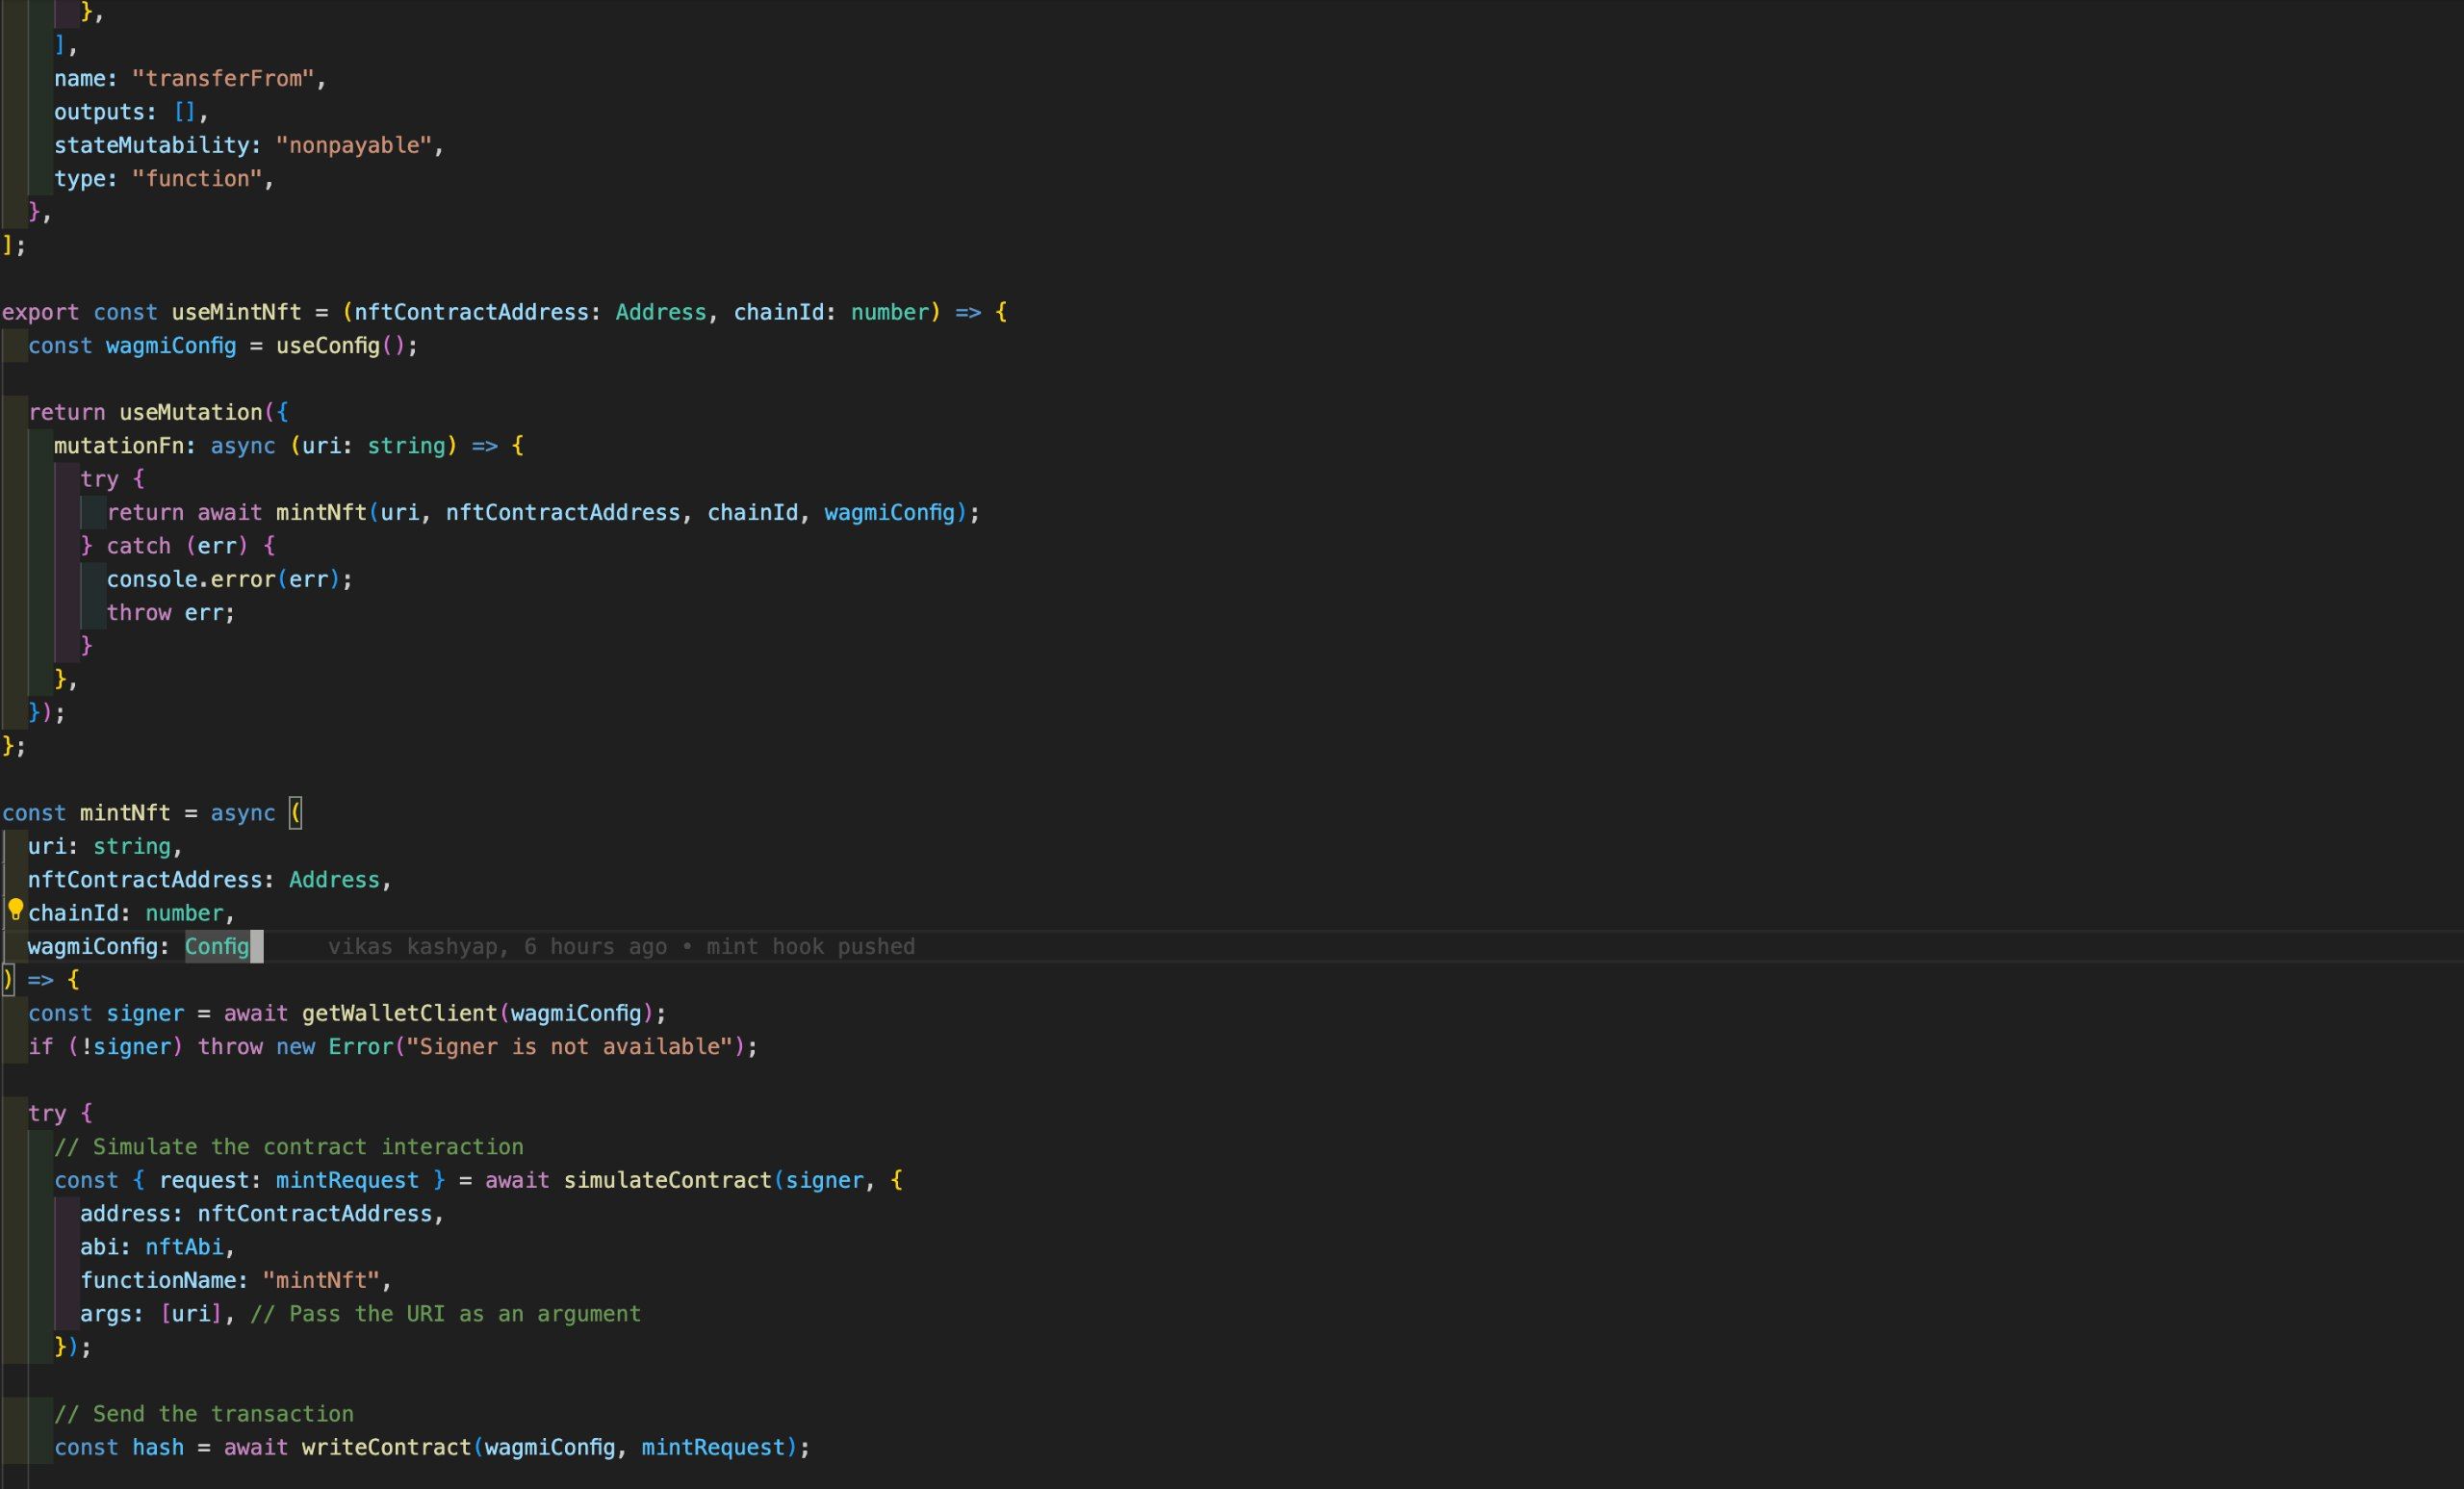Click '[uri]' in the args property
The width and height of the screenshot is (2464, 1489).
point(191,1314)
